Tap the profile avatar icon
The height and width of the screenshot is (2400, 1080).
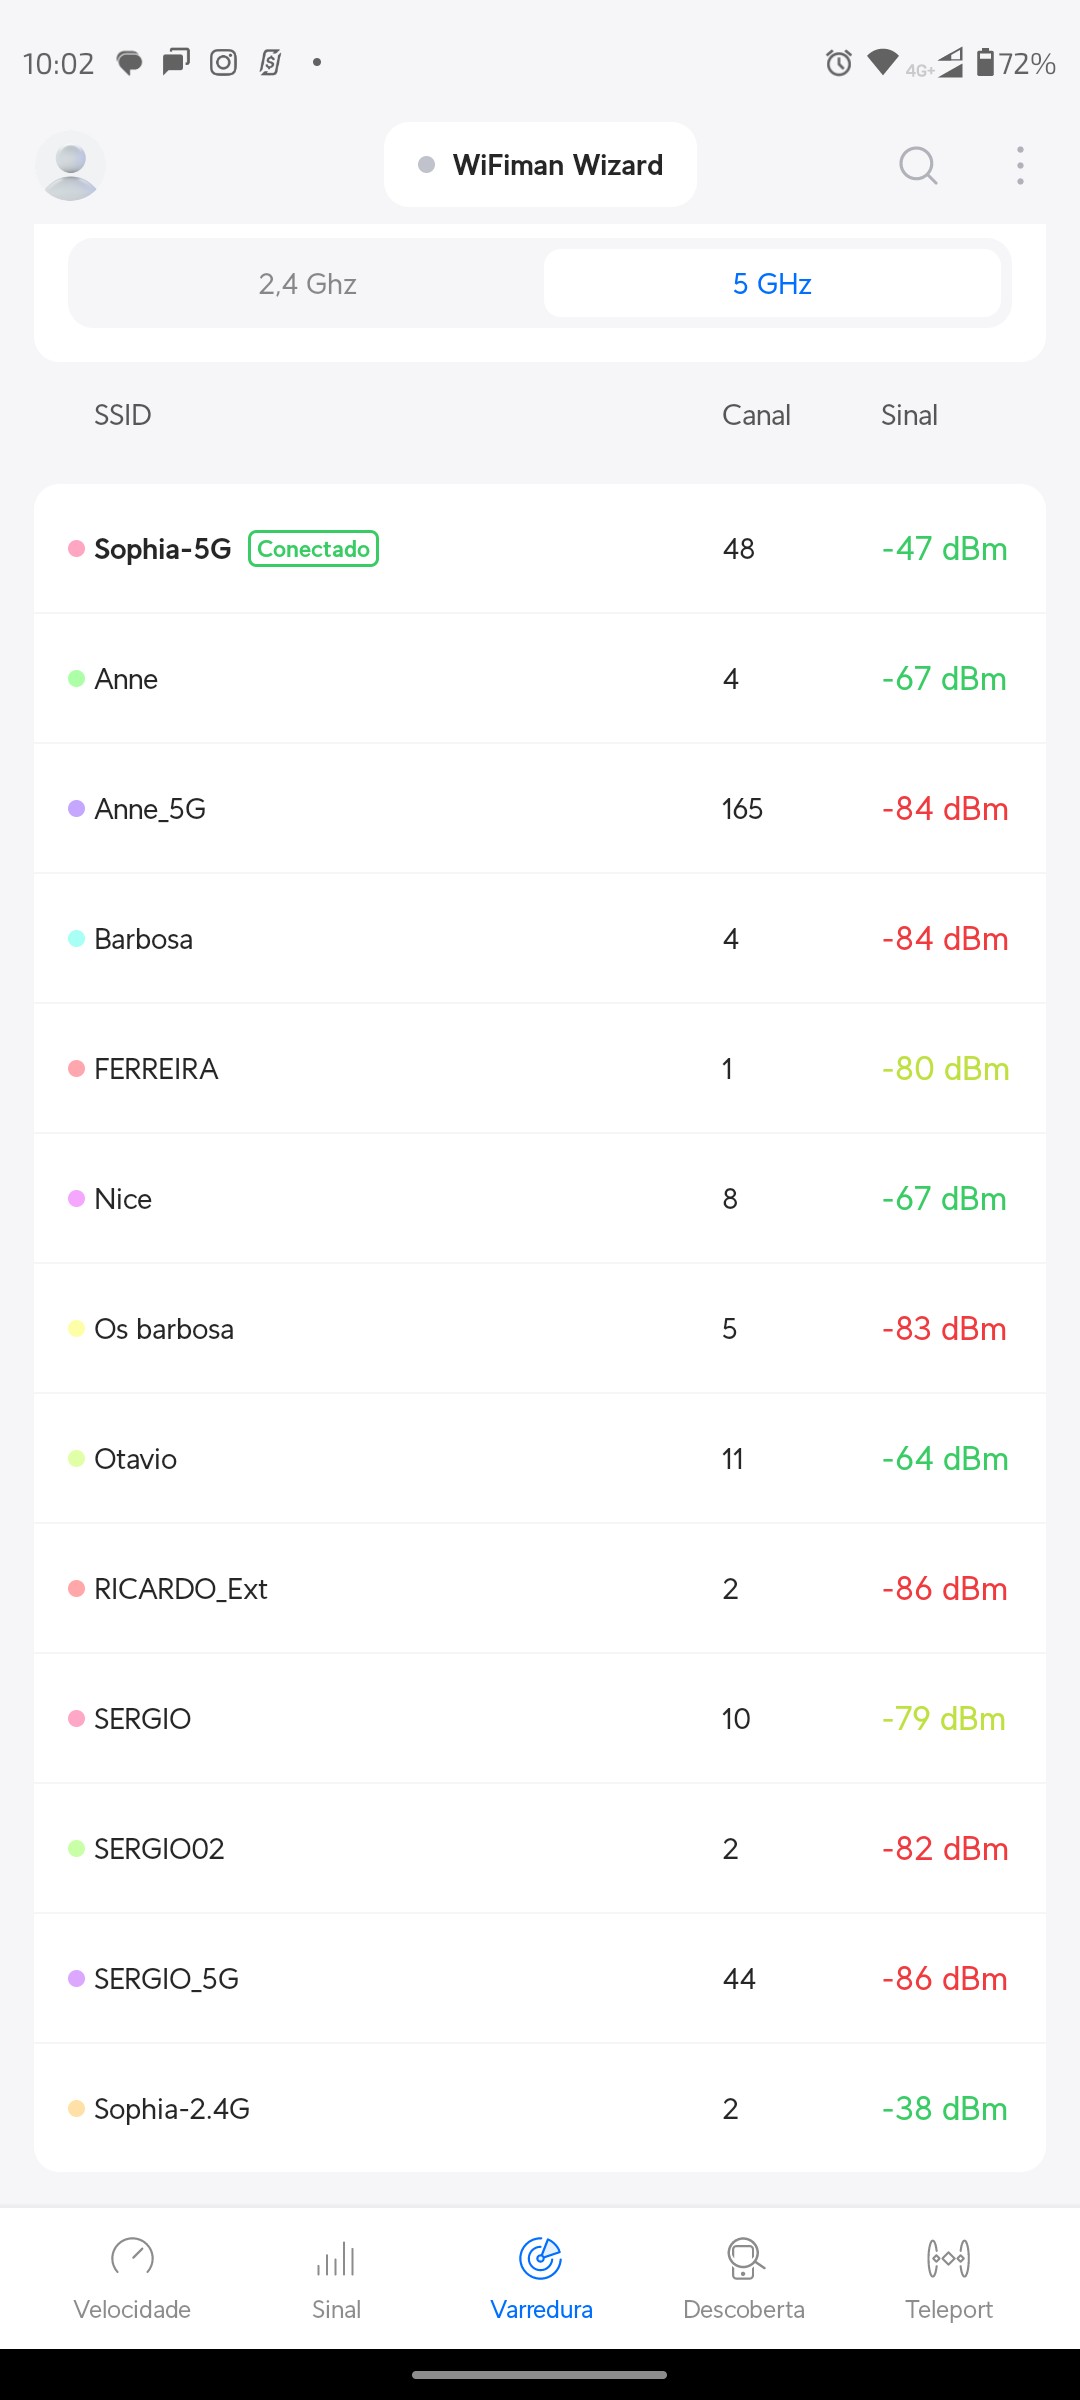tap(70, 166)
